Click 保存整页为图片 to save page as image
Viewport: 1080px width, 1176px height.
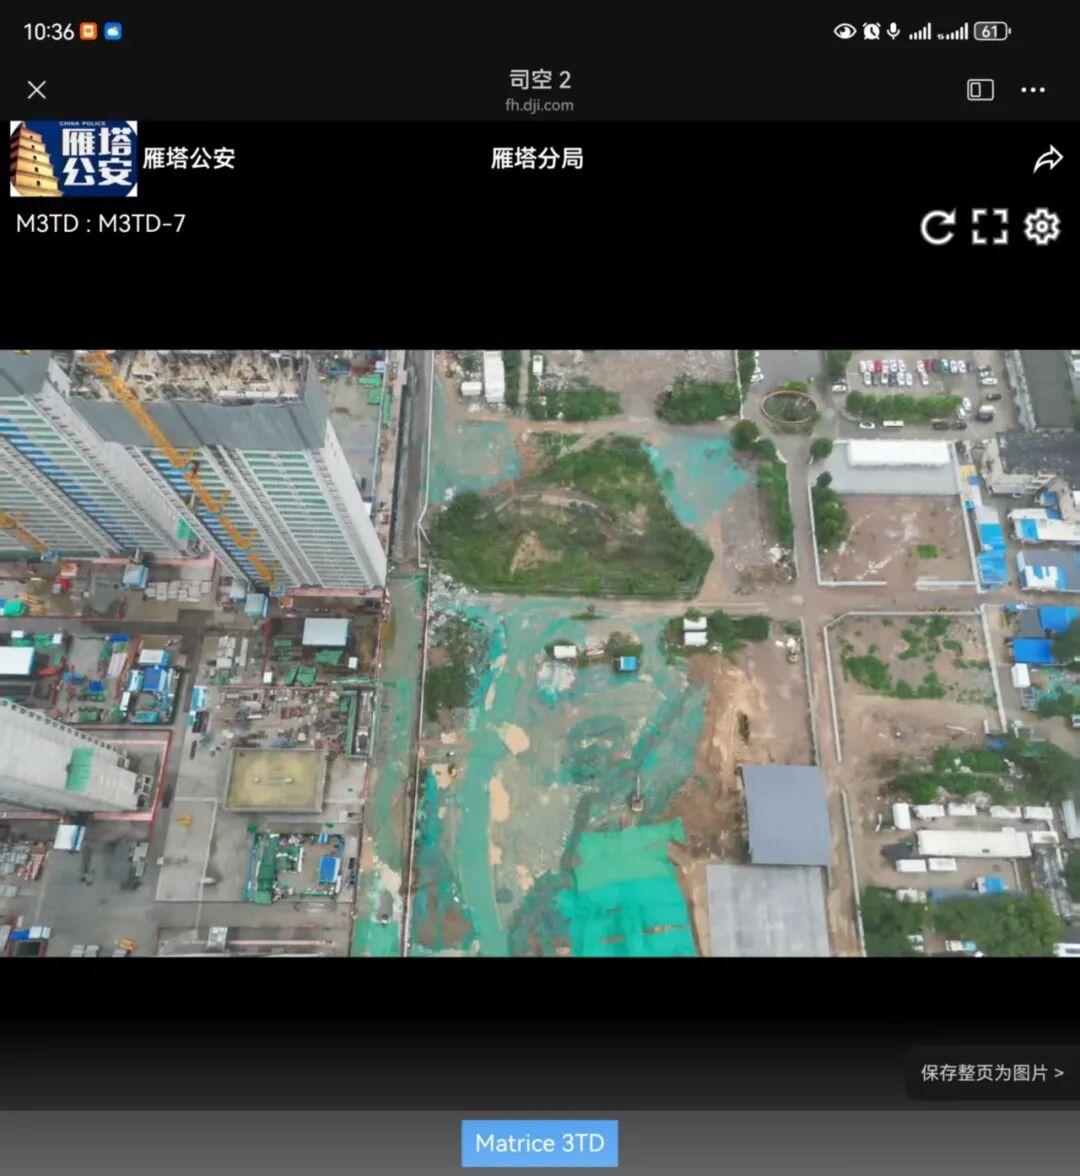pyautogui.click(x=991, y=1073)
